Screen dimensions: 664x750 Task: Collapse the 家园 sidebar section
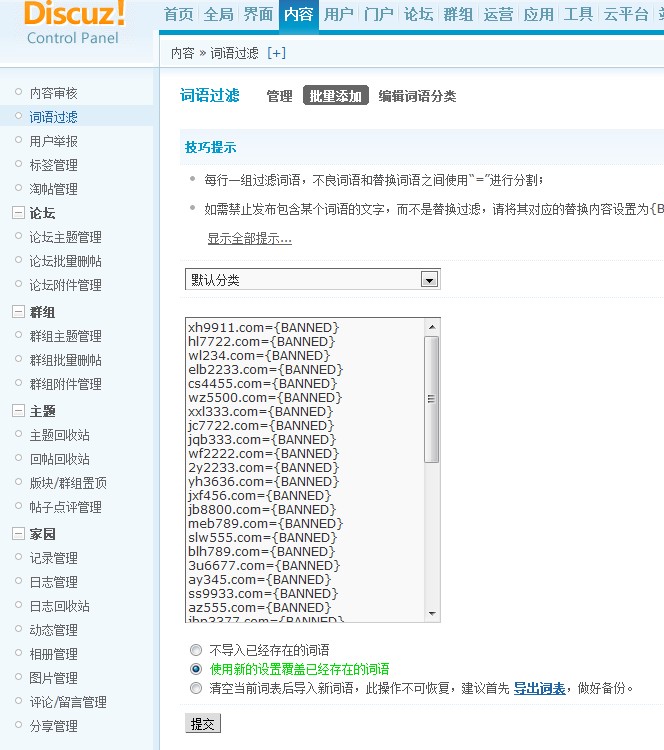[x=18, y=533]
